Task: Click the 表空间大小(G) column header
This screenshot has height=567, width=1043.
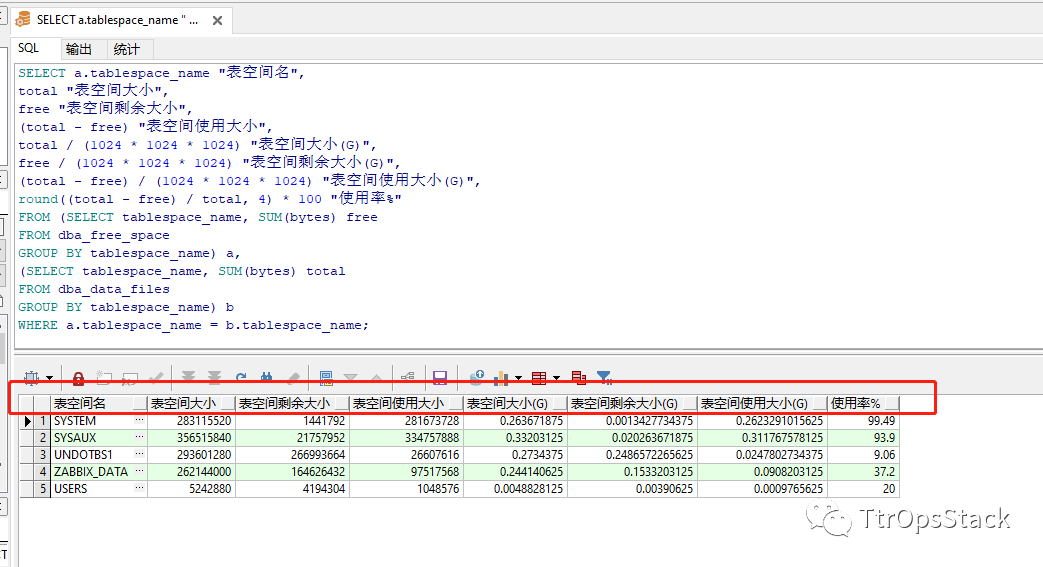Action: (x=515, y=403)
